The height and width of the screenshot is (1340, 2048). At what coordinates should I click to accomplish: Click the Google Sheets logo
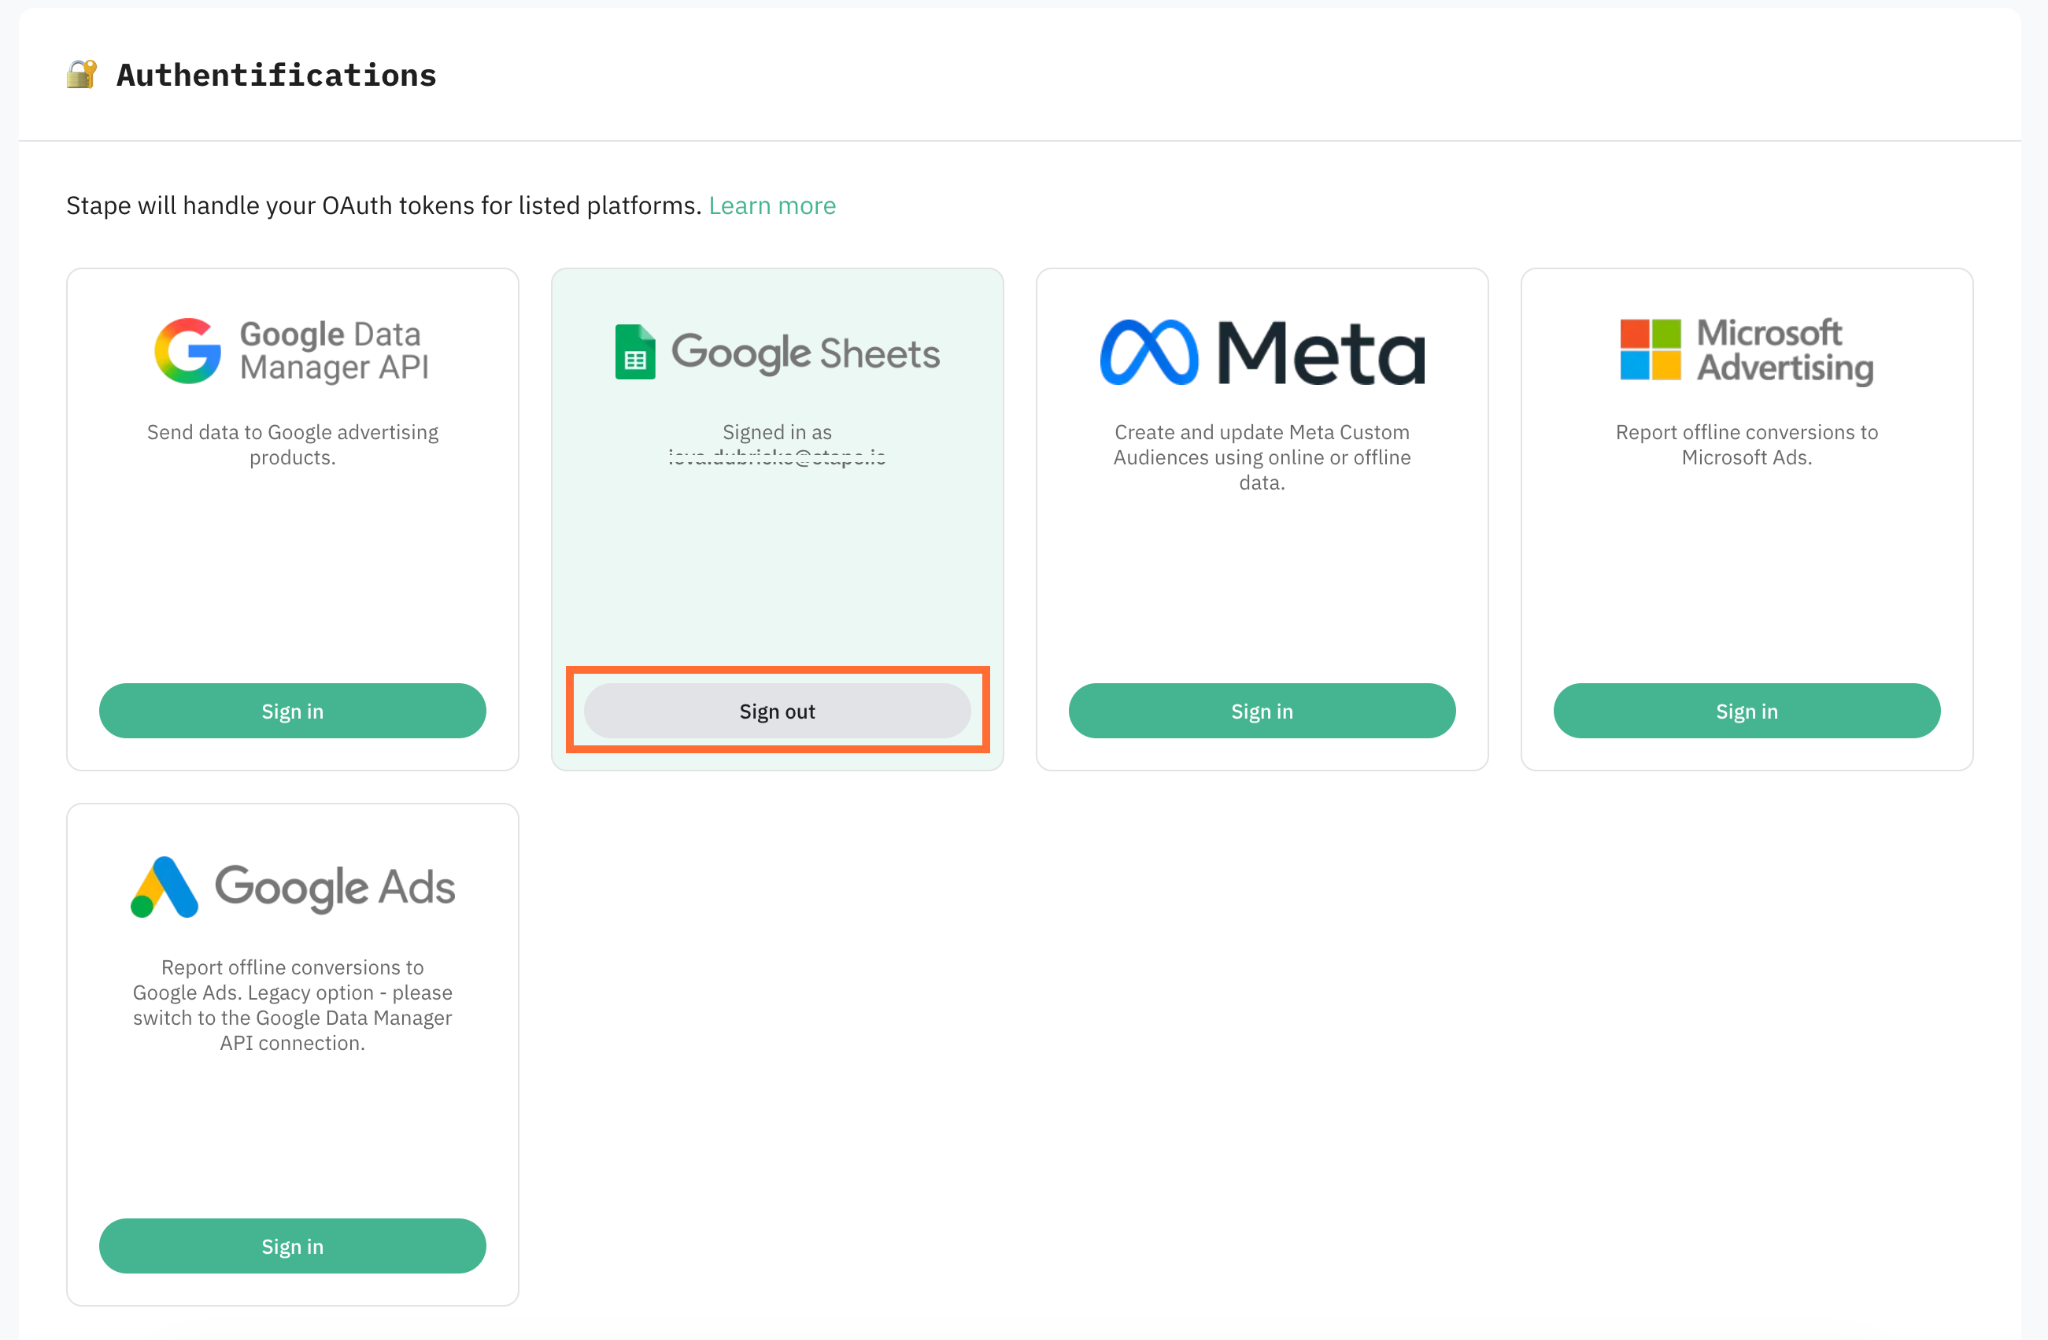777,352
